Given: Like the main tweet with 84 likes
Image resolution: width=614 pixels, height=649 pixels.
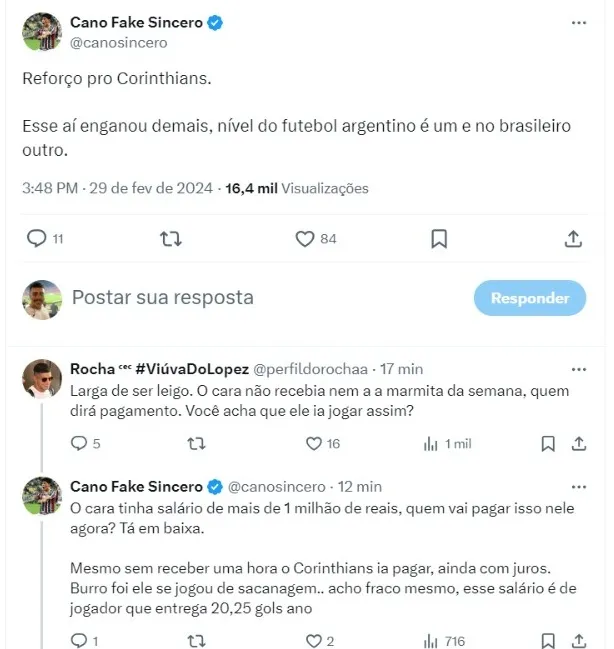Looking at the screenshot, I should [306, 238].
